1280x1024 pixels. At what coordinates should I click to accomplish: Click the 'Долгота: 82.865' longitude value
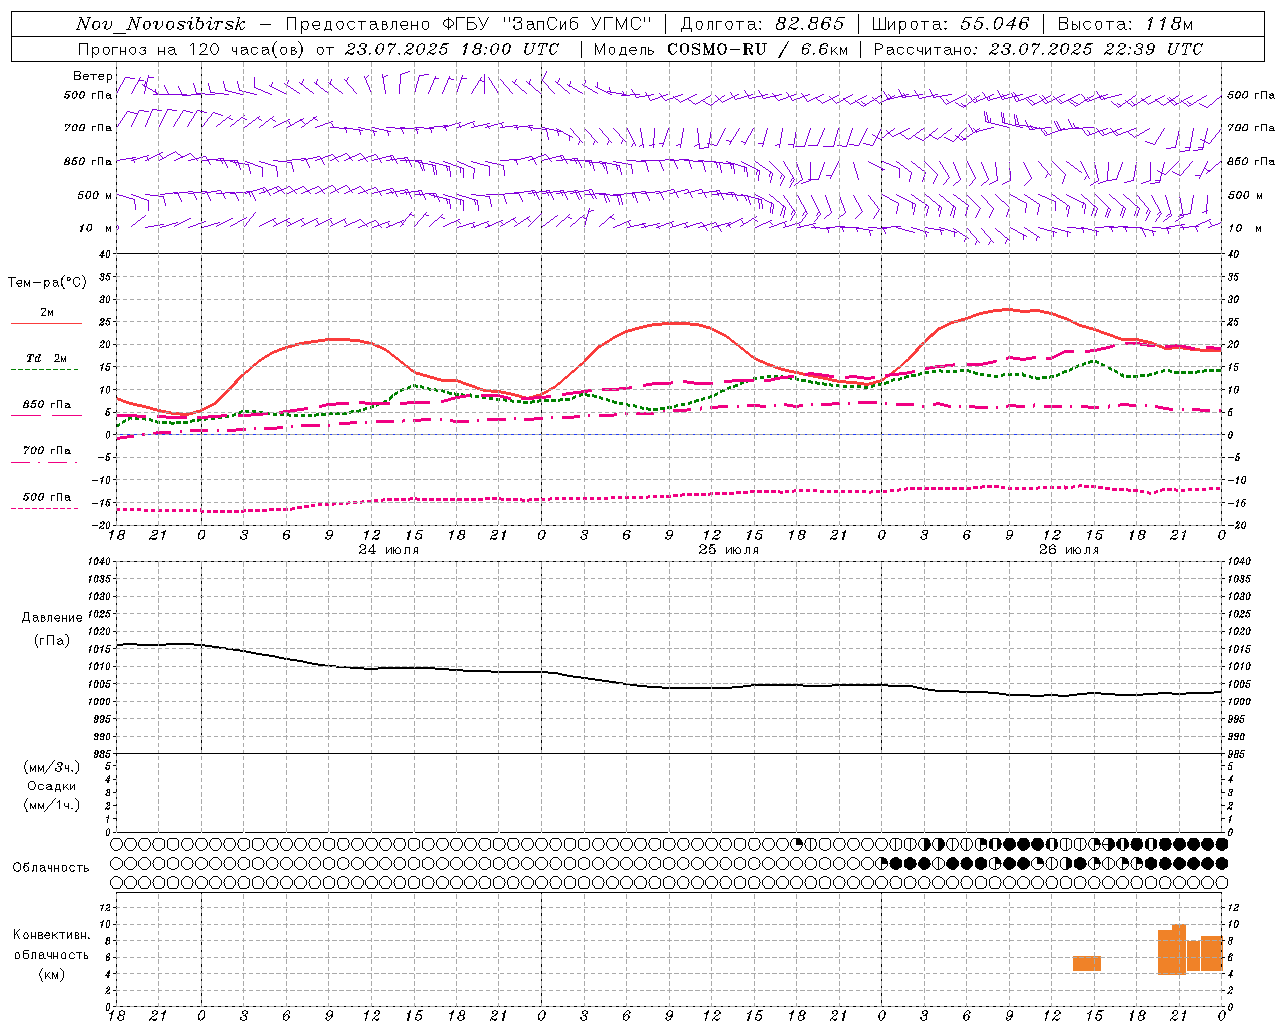[762, 24]
